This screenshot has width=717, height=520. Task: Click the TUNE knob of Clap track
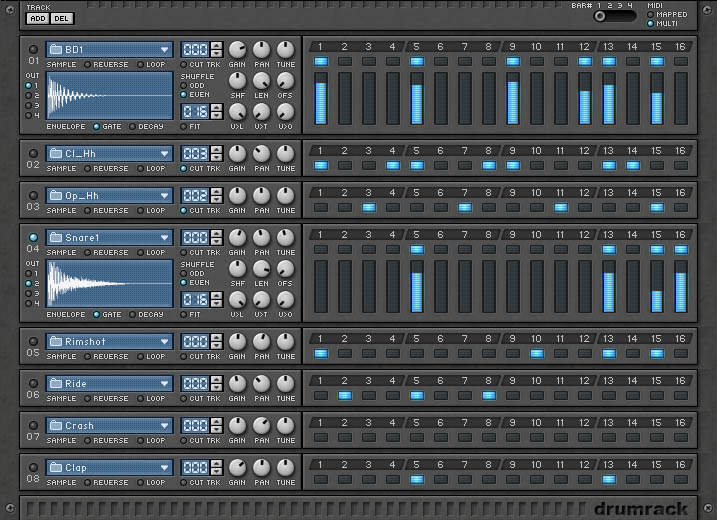pos(285,468)
